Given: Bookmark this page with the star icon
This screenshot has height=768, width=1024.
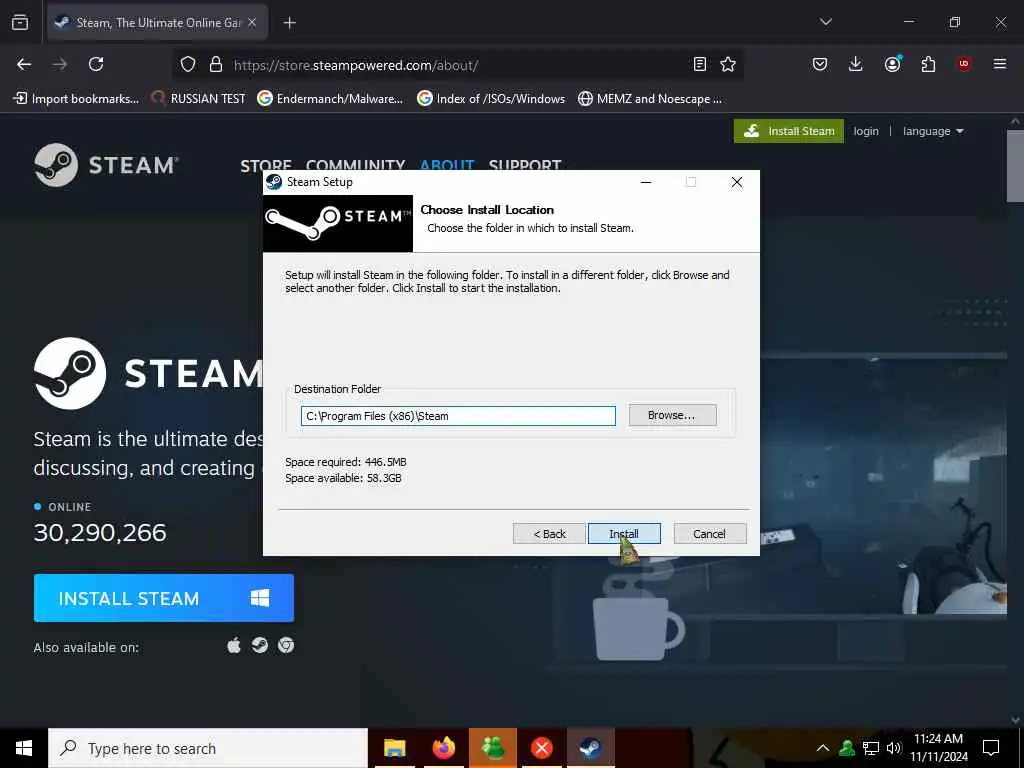Looking at the screenshot, I should (728, 64).
